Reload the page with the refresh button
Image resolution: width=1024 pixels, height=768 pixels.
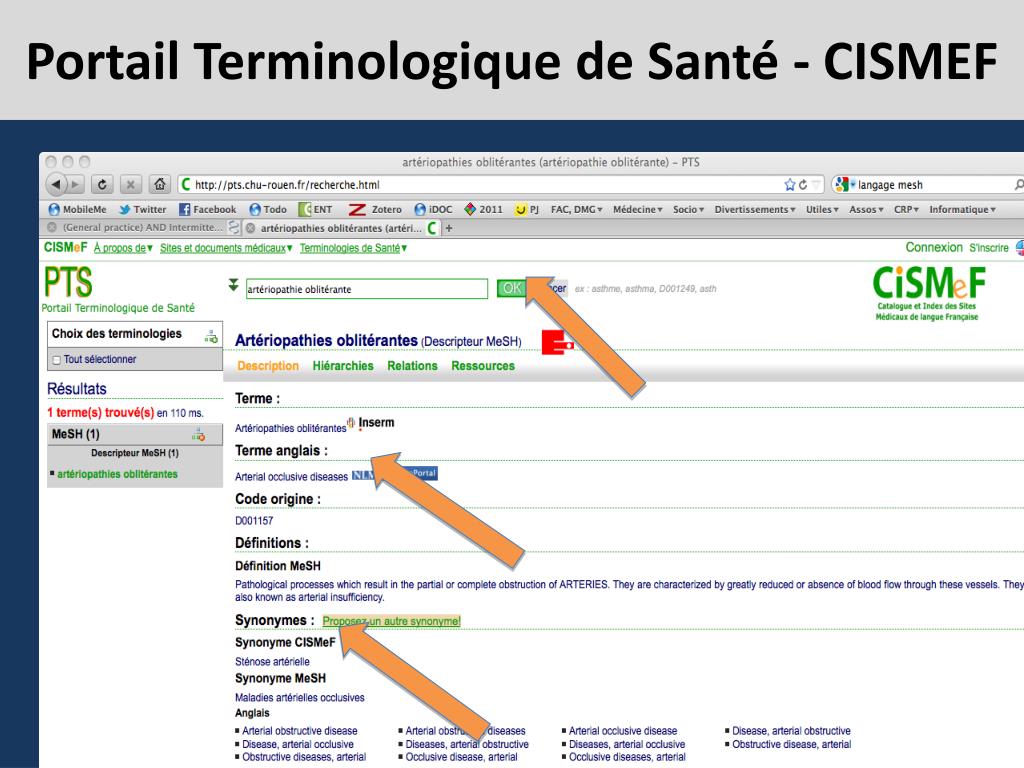coord(102,185)
